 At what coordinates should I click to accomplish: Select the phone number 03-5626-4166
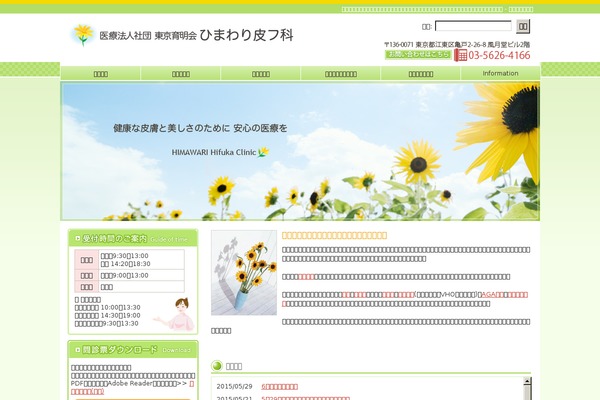click(499, 56)
